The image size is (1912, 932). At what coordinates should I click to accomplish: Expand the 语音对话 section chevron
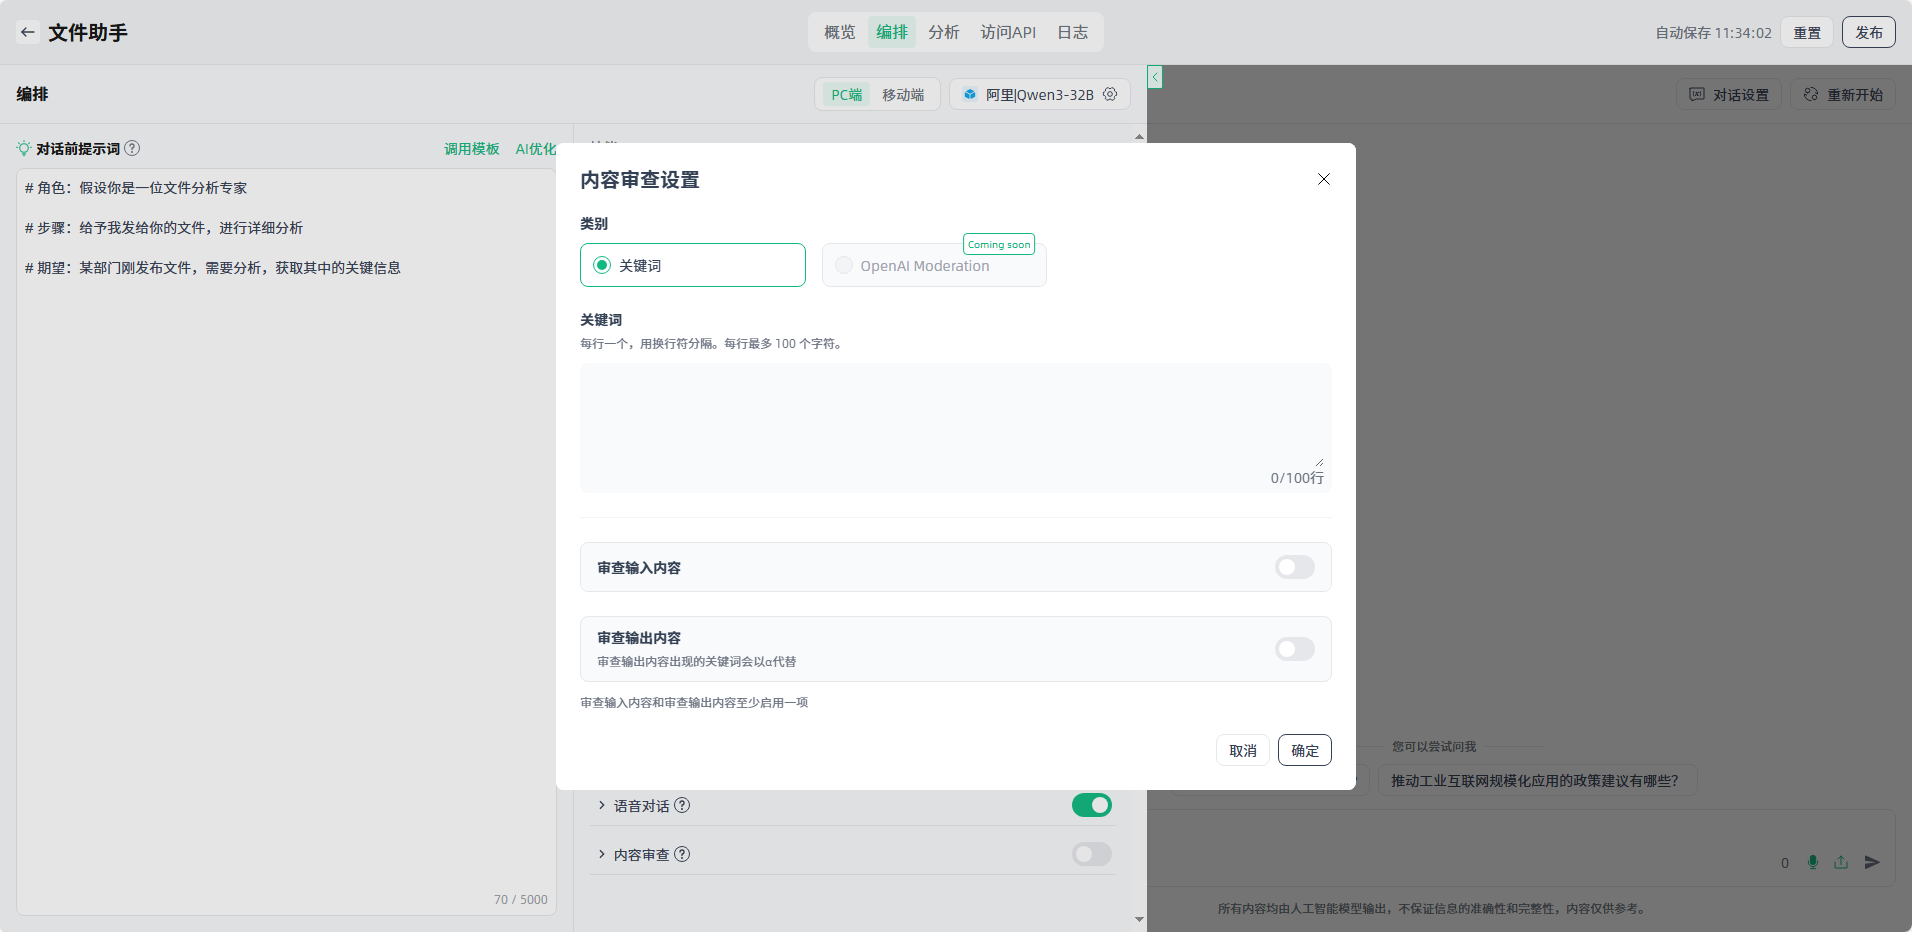coord(601,805)
